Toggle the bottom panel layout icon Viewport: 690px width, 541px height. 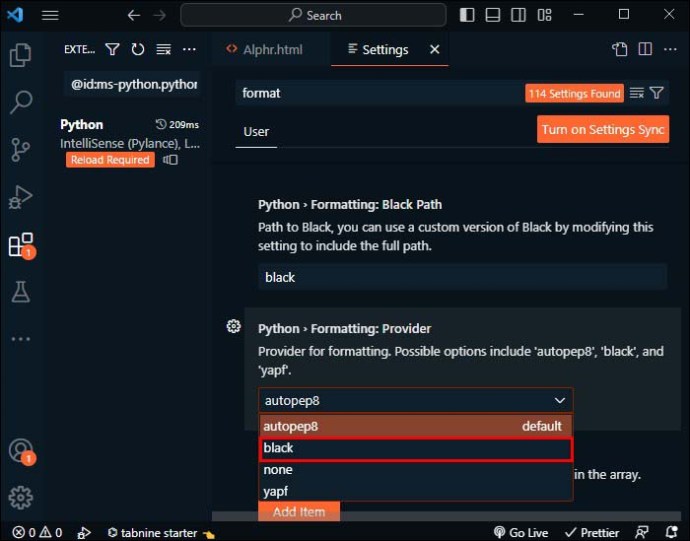tap(492, 15)
